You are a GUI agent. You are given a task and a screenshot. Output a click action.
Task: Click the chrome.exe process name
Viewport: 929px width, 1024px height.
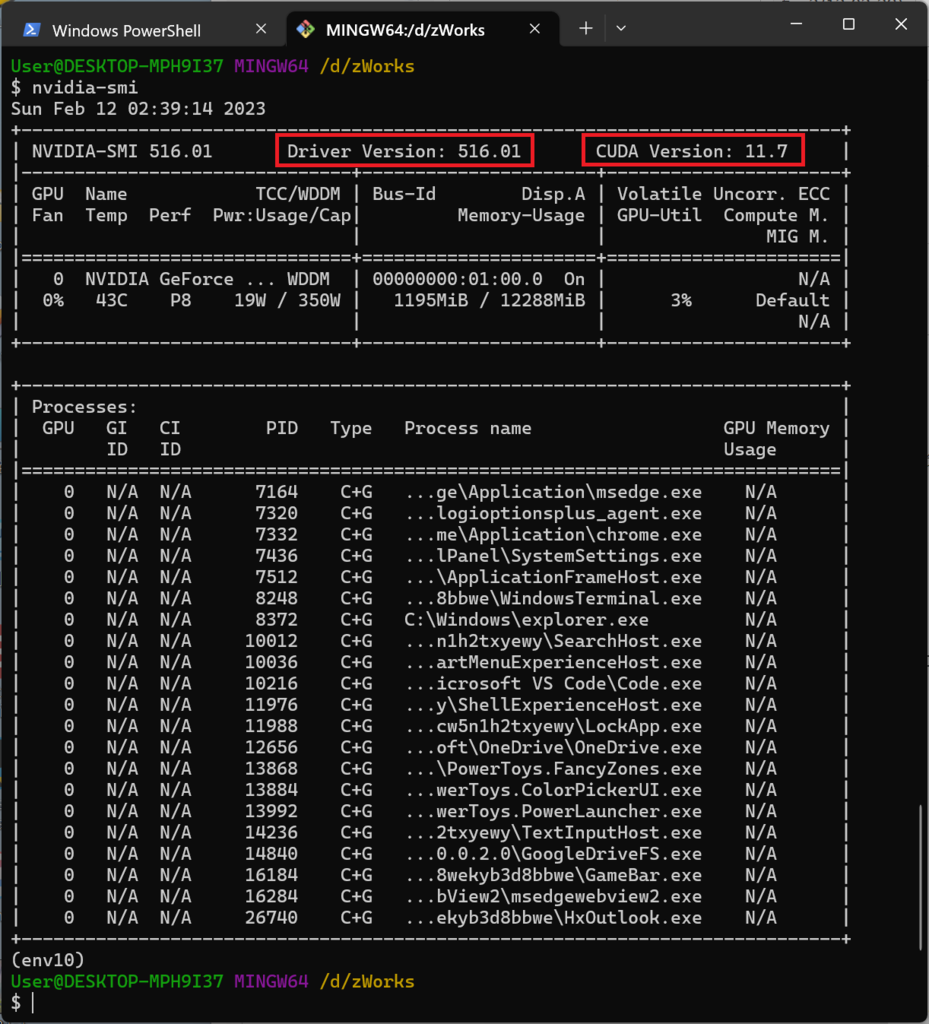554,535
